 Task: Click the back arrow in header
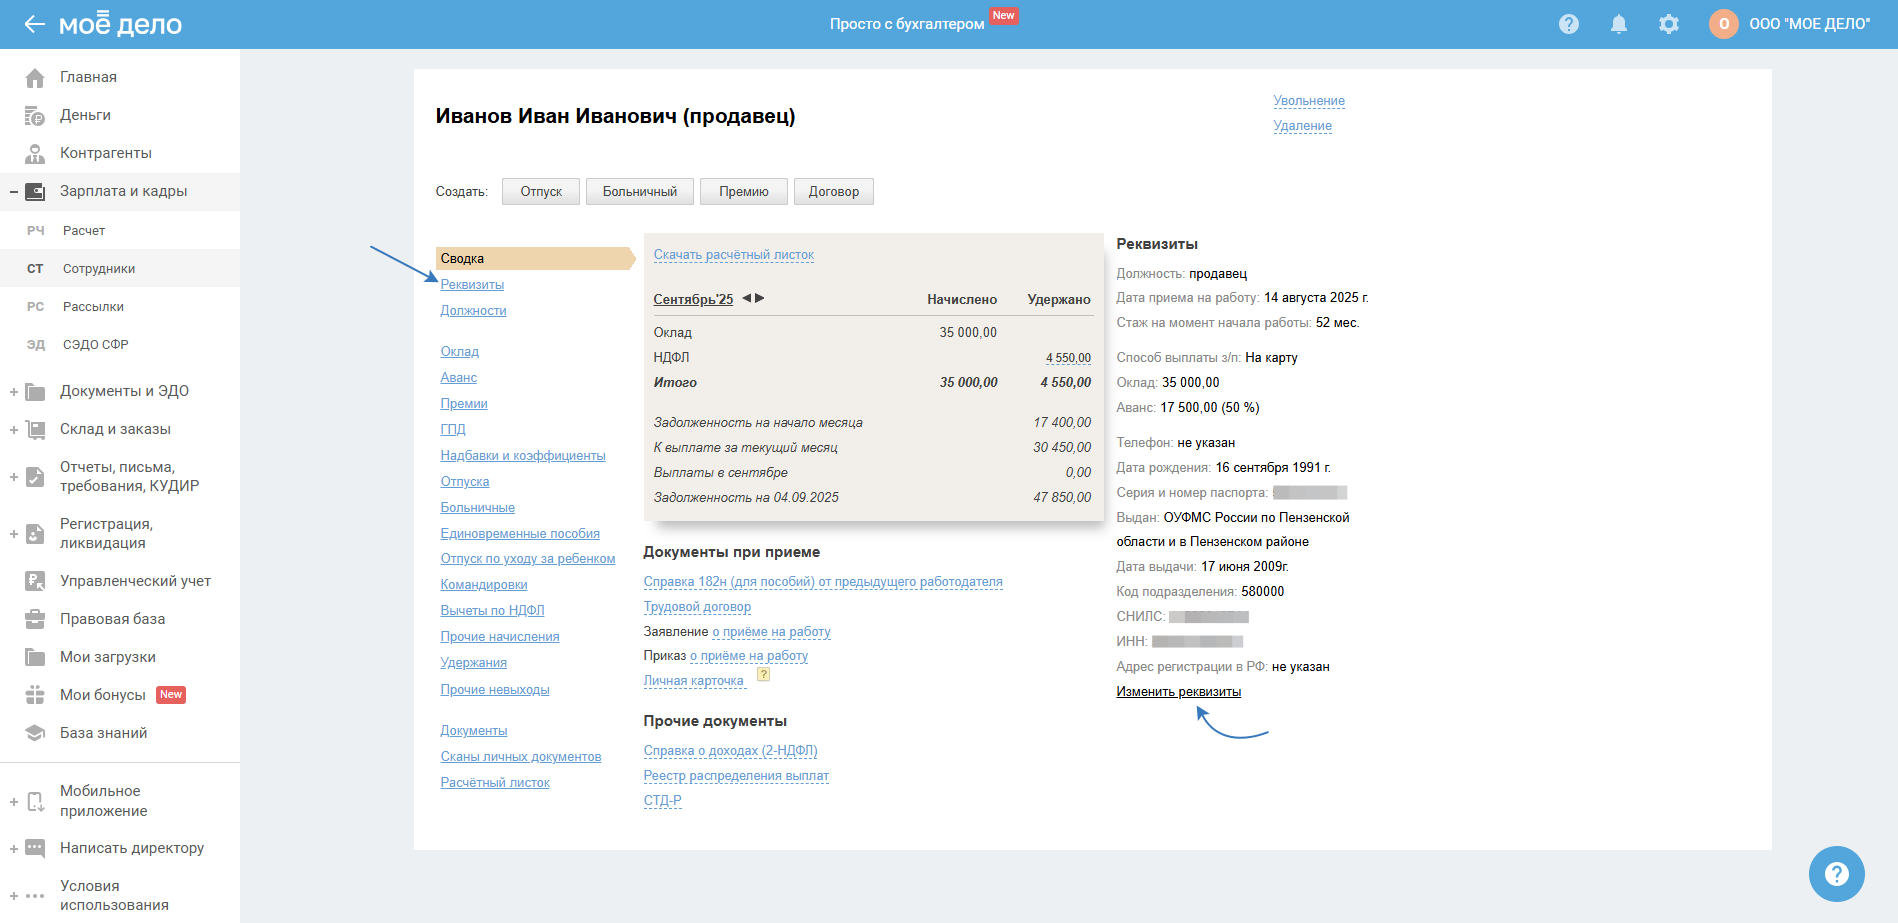(35, 24)
